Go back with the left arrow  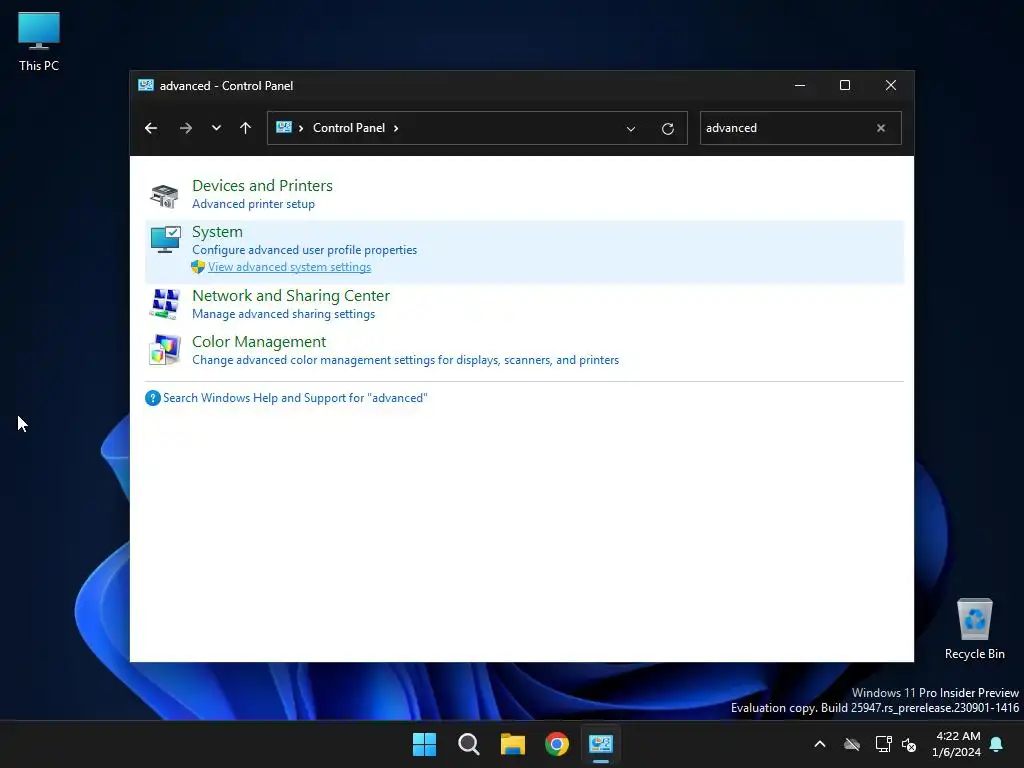(151, 128)
